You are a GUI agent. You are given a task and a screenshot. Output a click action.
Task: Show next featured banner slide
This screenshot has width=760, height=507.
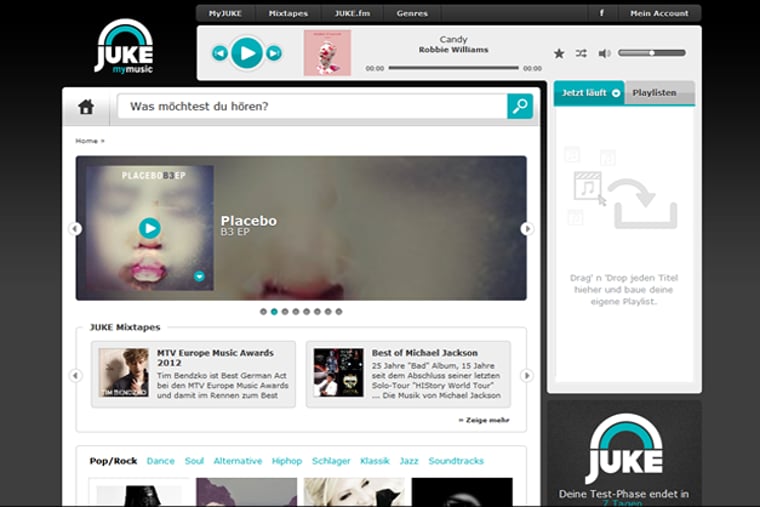[x=527, y=229]
